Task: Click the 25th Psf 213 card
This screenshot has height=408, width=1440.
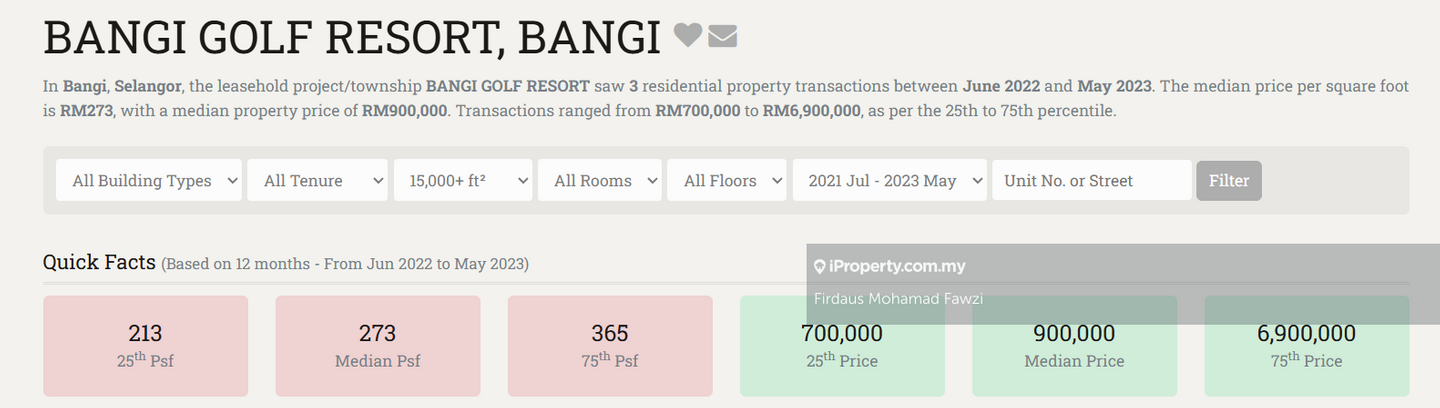Action: [145, 345]
